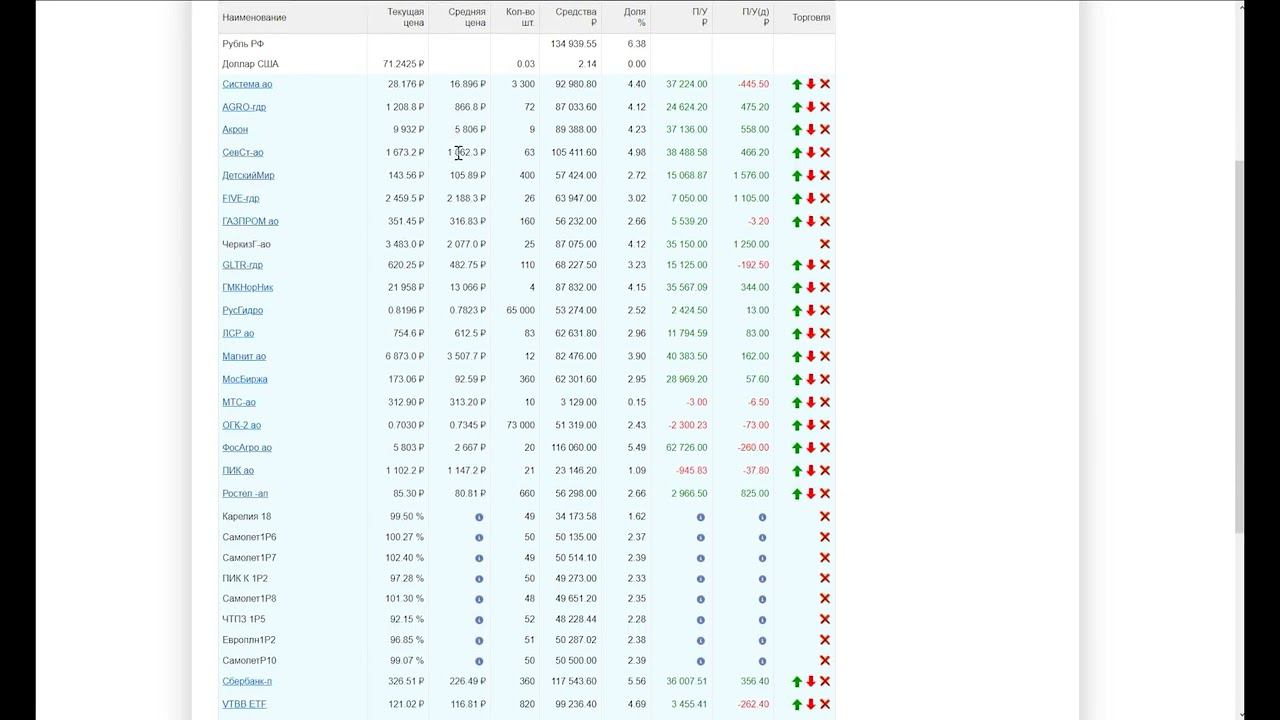Click the П/У info icon for ЧТПЗ 1Р5

pos(700,620)
